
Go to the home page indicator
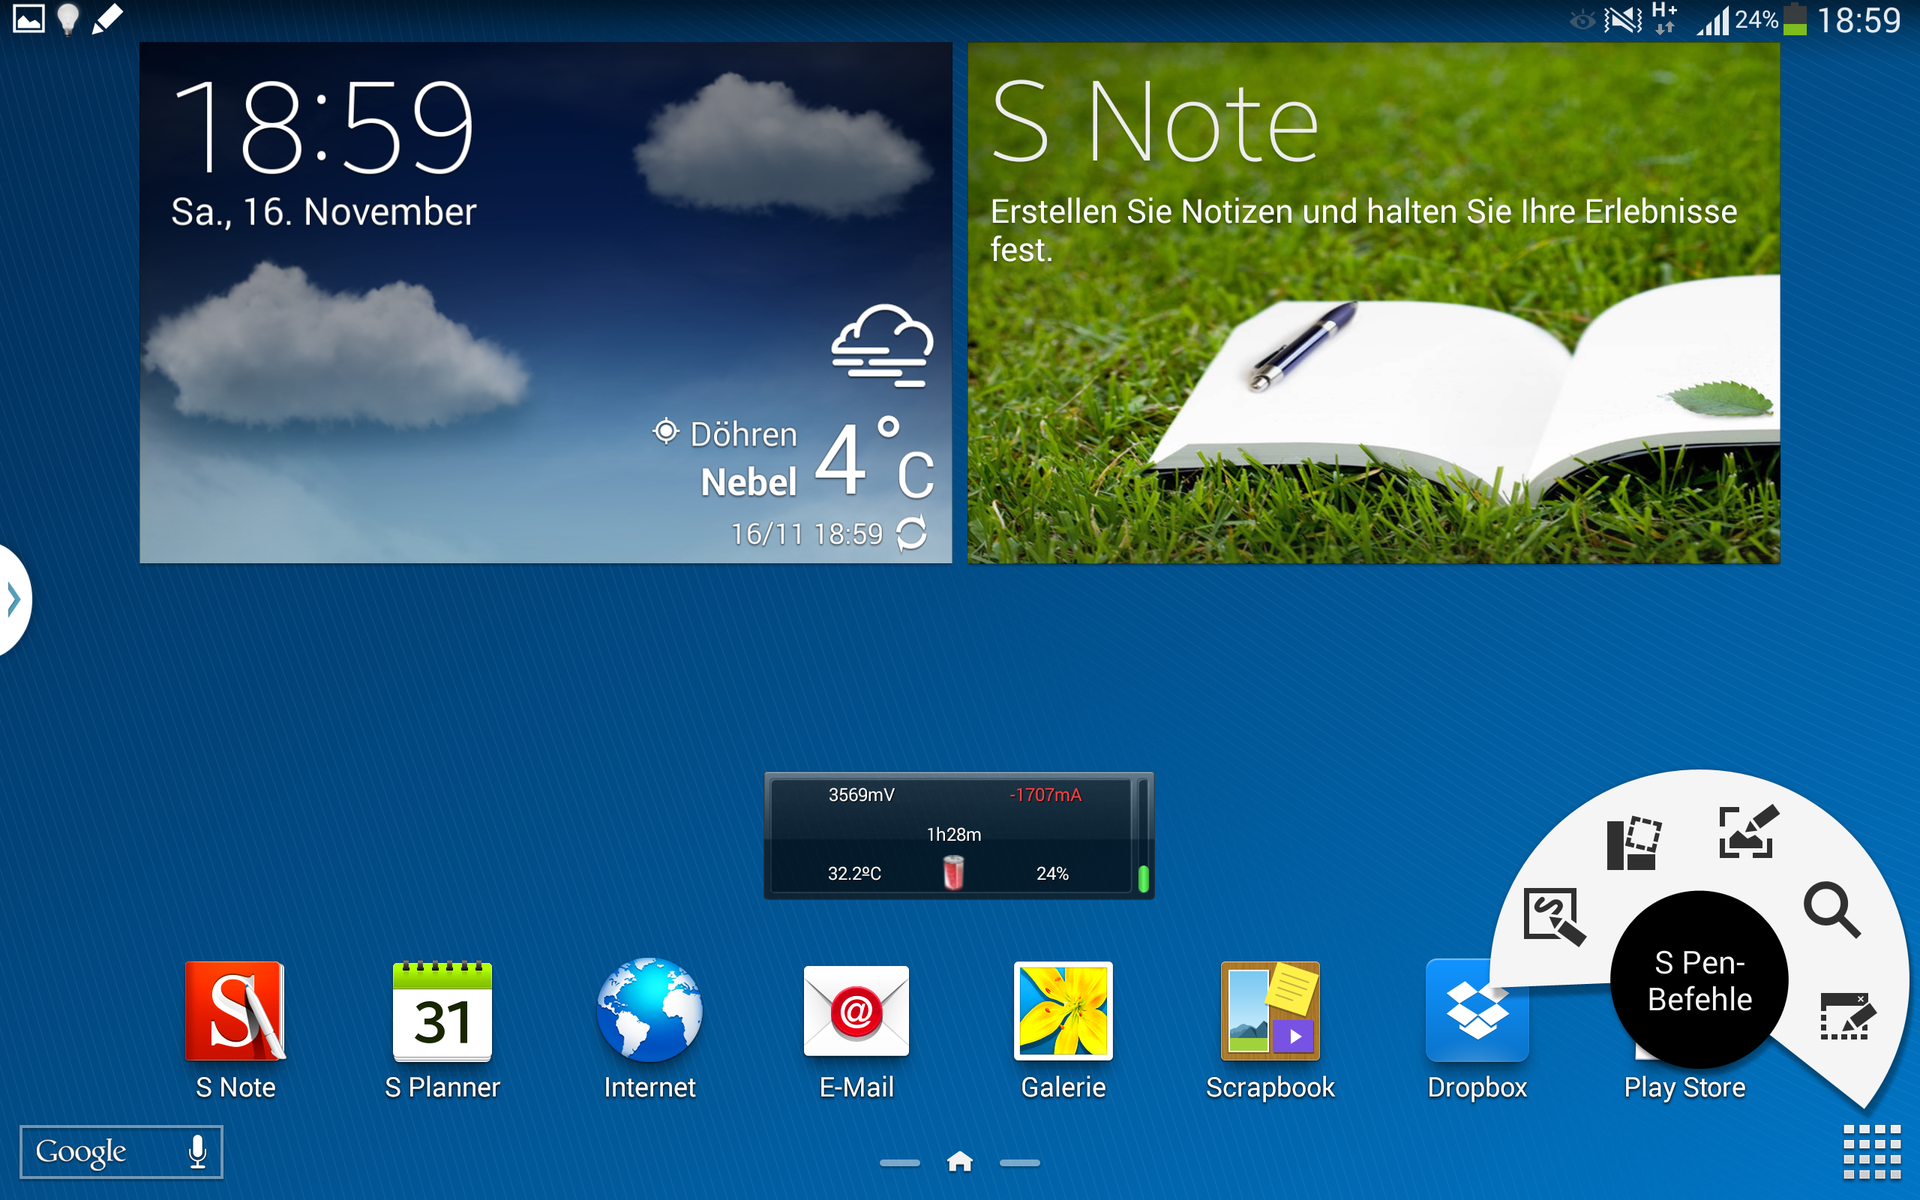(x=959, y=1162)
